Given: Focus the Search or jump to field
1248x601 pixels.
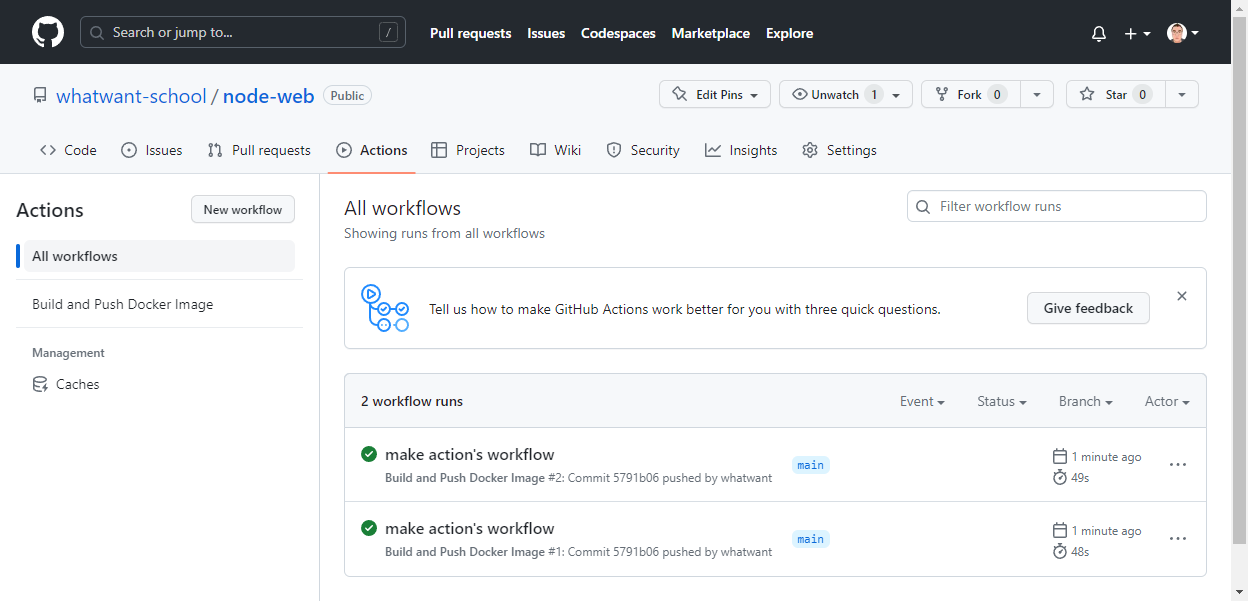Looking at the screenshot, I should [243, 32].
